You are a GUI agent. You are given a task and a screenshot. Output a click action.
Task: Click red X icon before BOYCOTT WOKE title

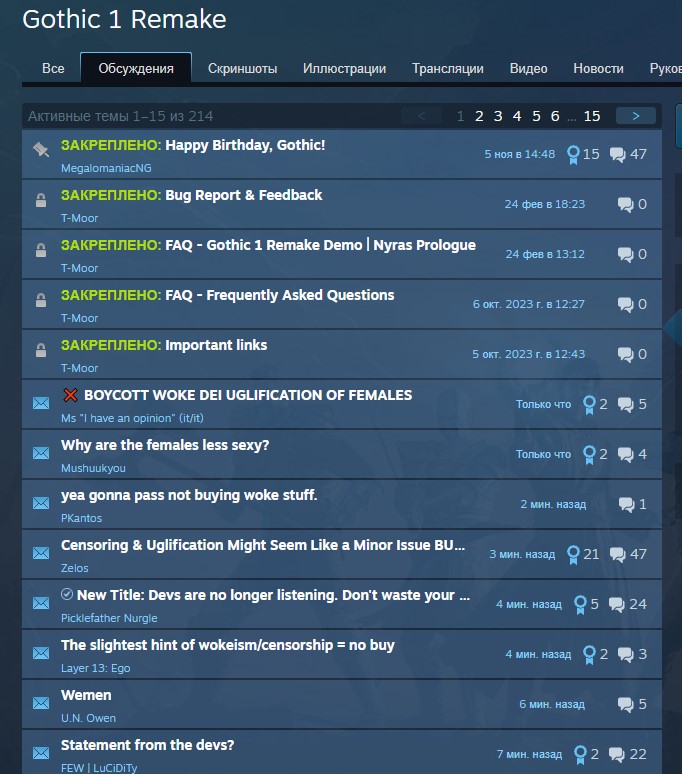click(x=71, y=395)
